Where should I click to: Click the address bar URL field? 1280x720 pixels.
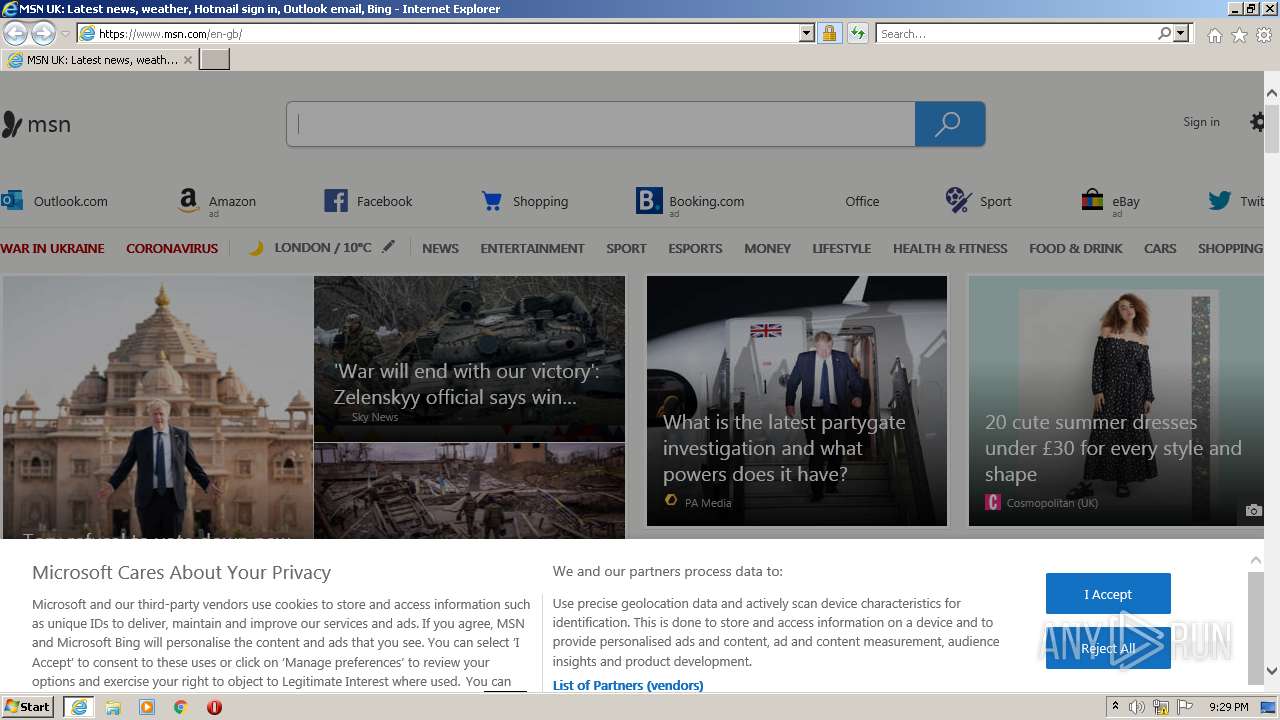[x=448, y=33]
